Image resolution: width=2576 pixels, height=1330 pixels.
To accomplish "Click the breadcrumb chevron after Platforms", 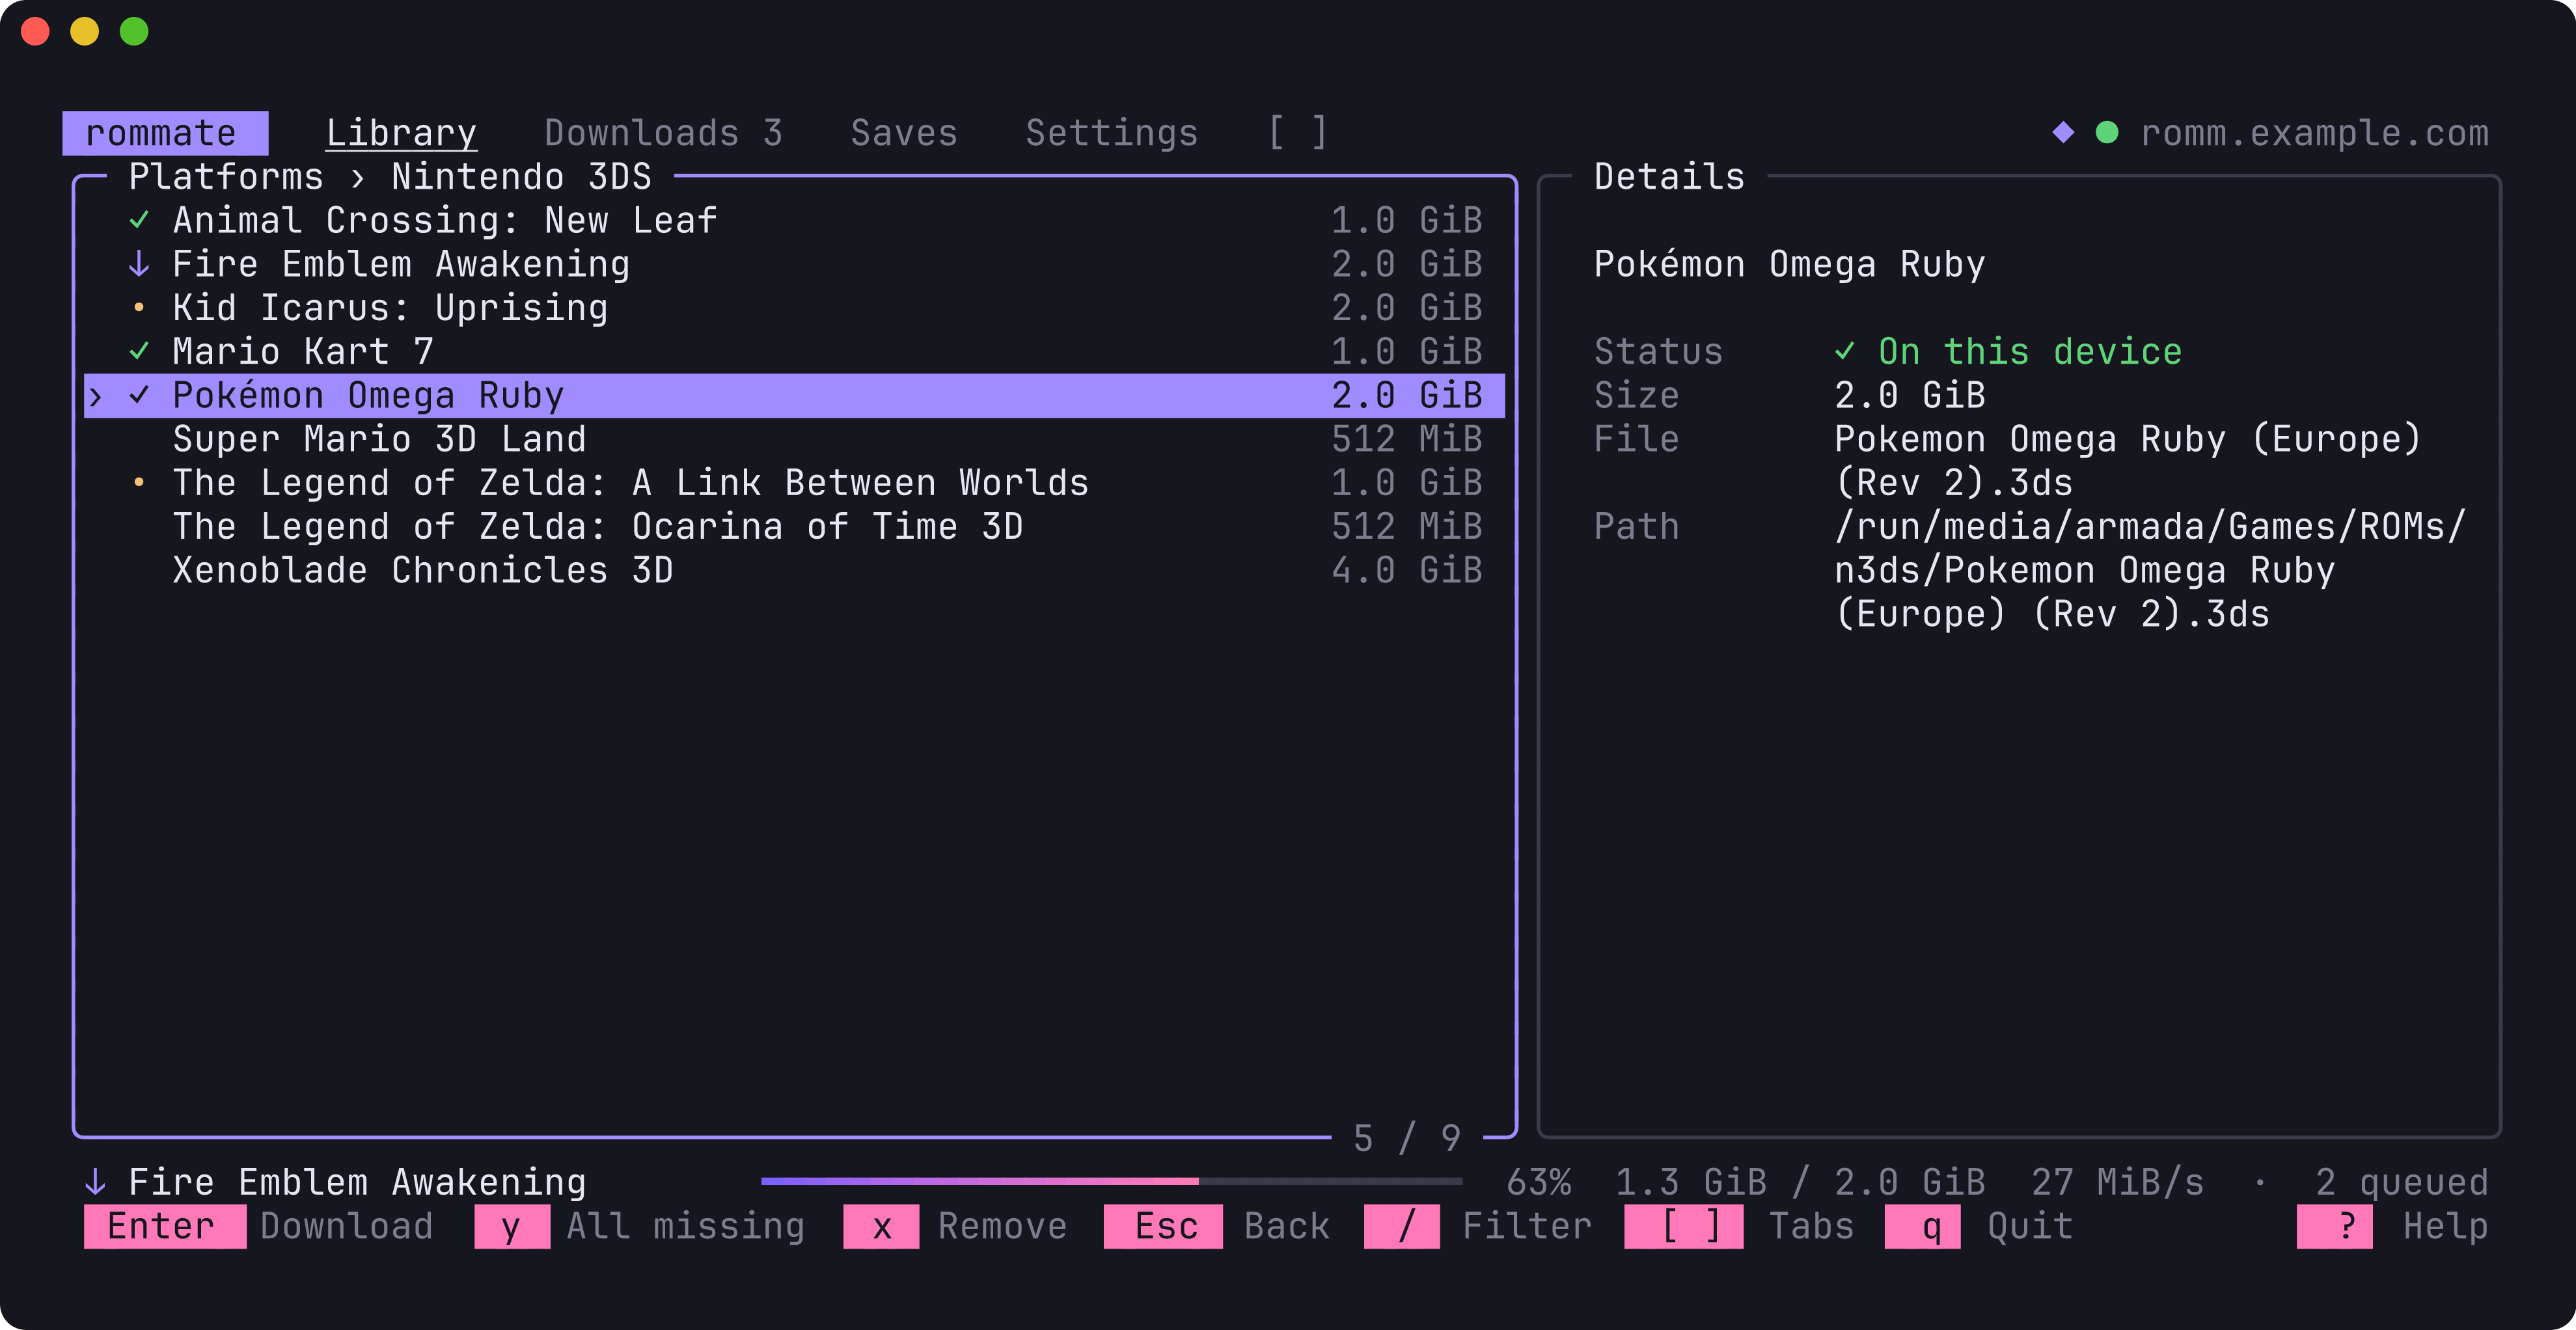I will pos(358,177).
